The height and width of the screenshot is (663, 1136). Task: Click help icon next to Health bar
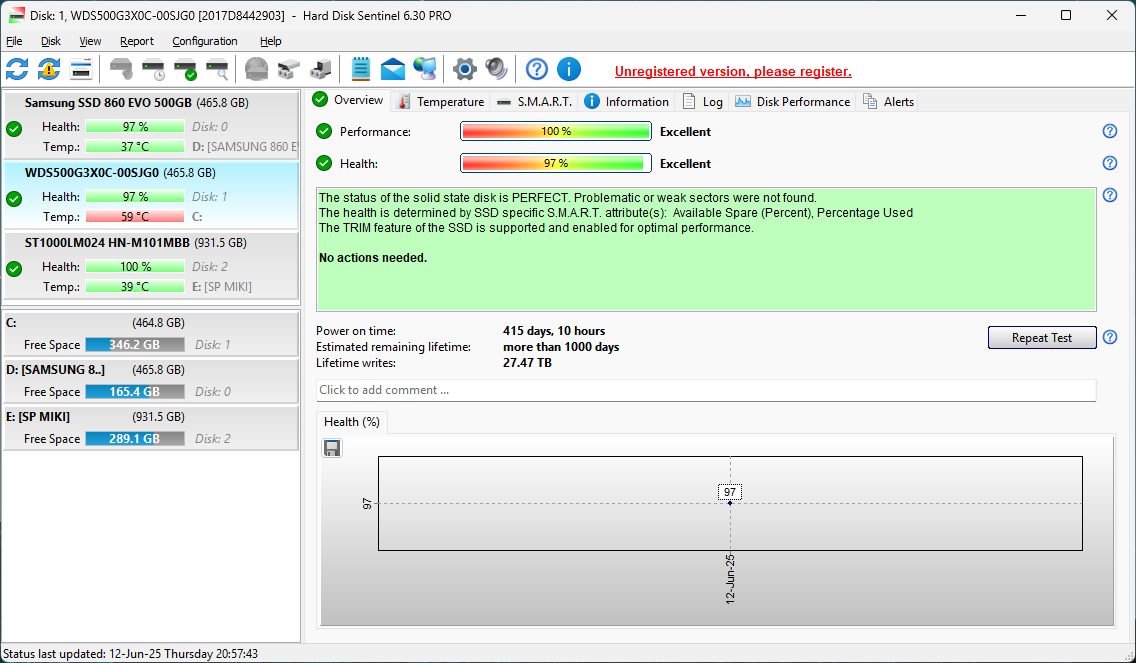point(1109,163)
